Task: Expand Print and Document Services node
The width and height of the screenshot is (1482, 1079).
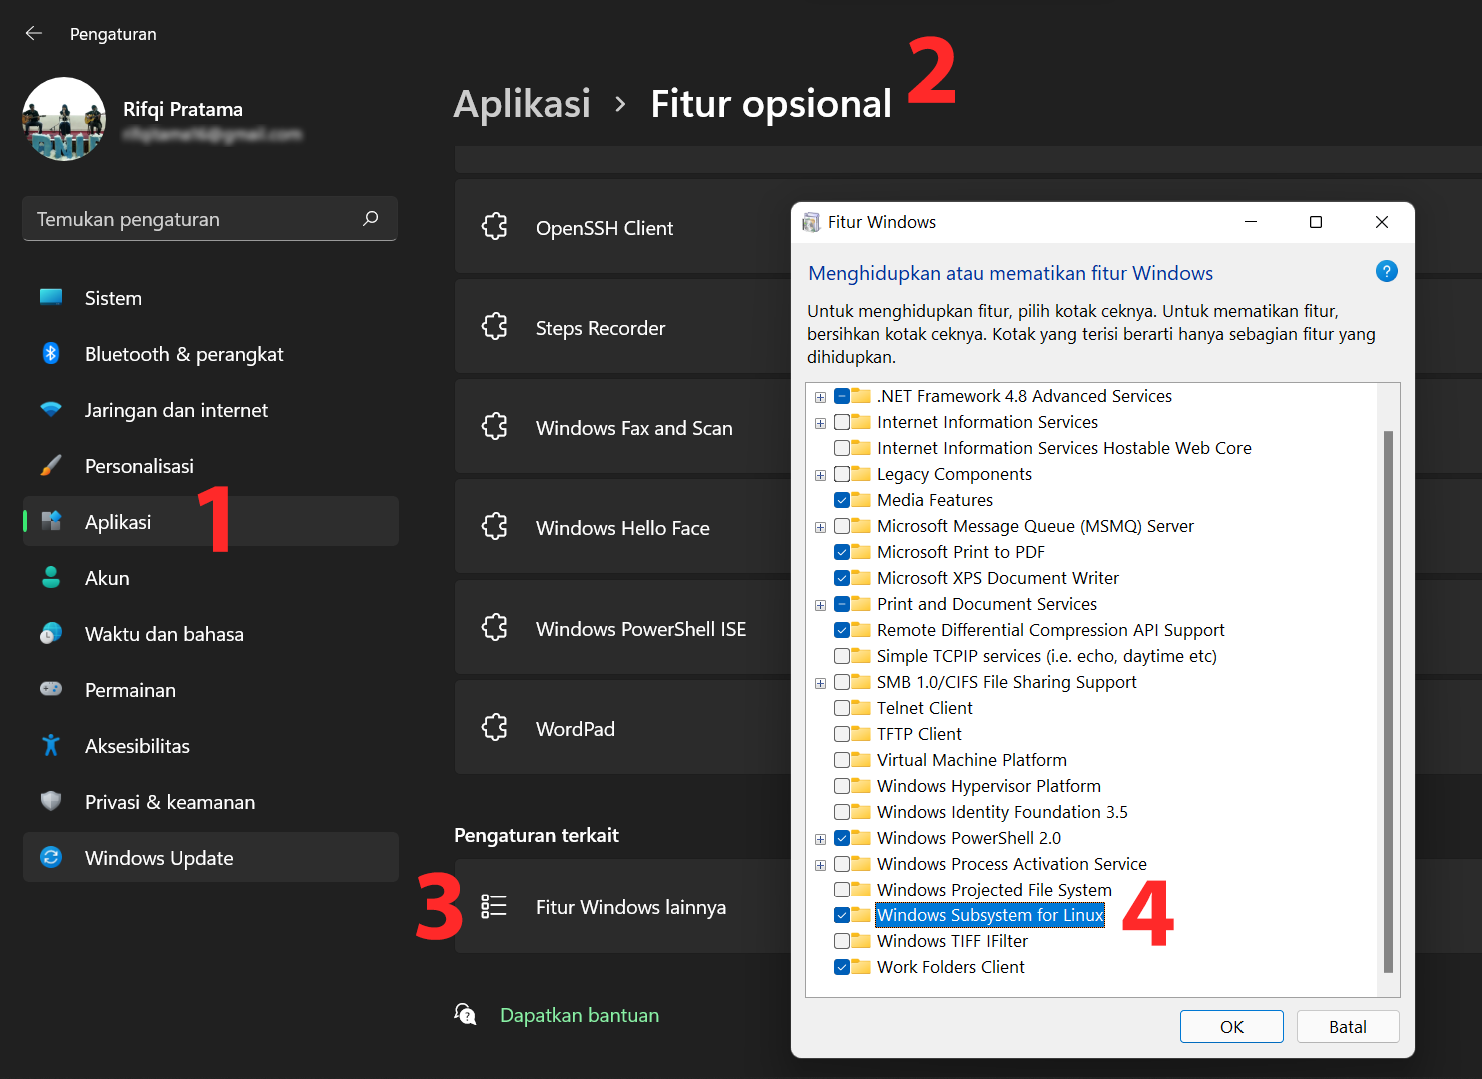Action: click(821, 605)
